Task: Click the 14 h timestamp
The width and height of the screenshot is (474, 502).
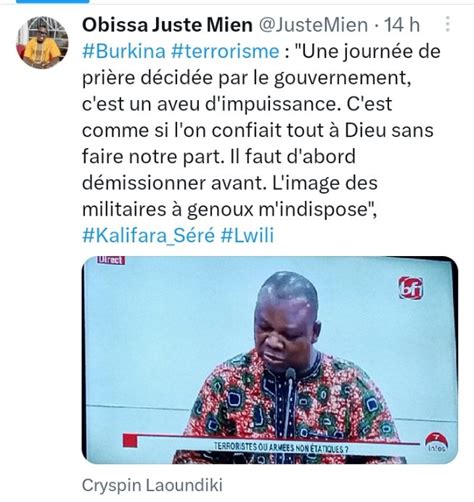Action: 402,25
